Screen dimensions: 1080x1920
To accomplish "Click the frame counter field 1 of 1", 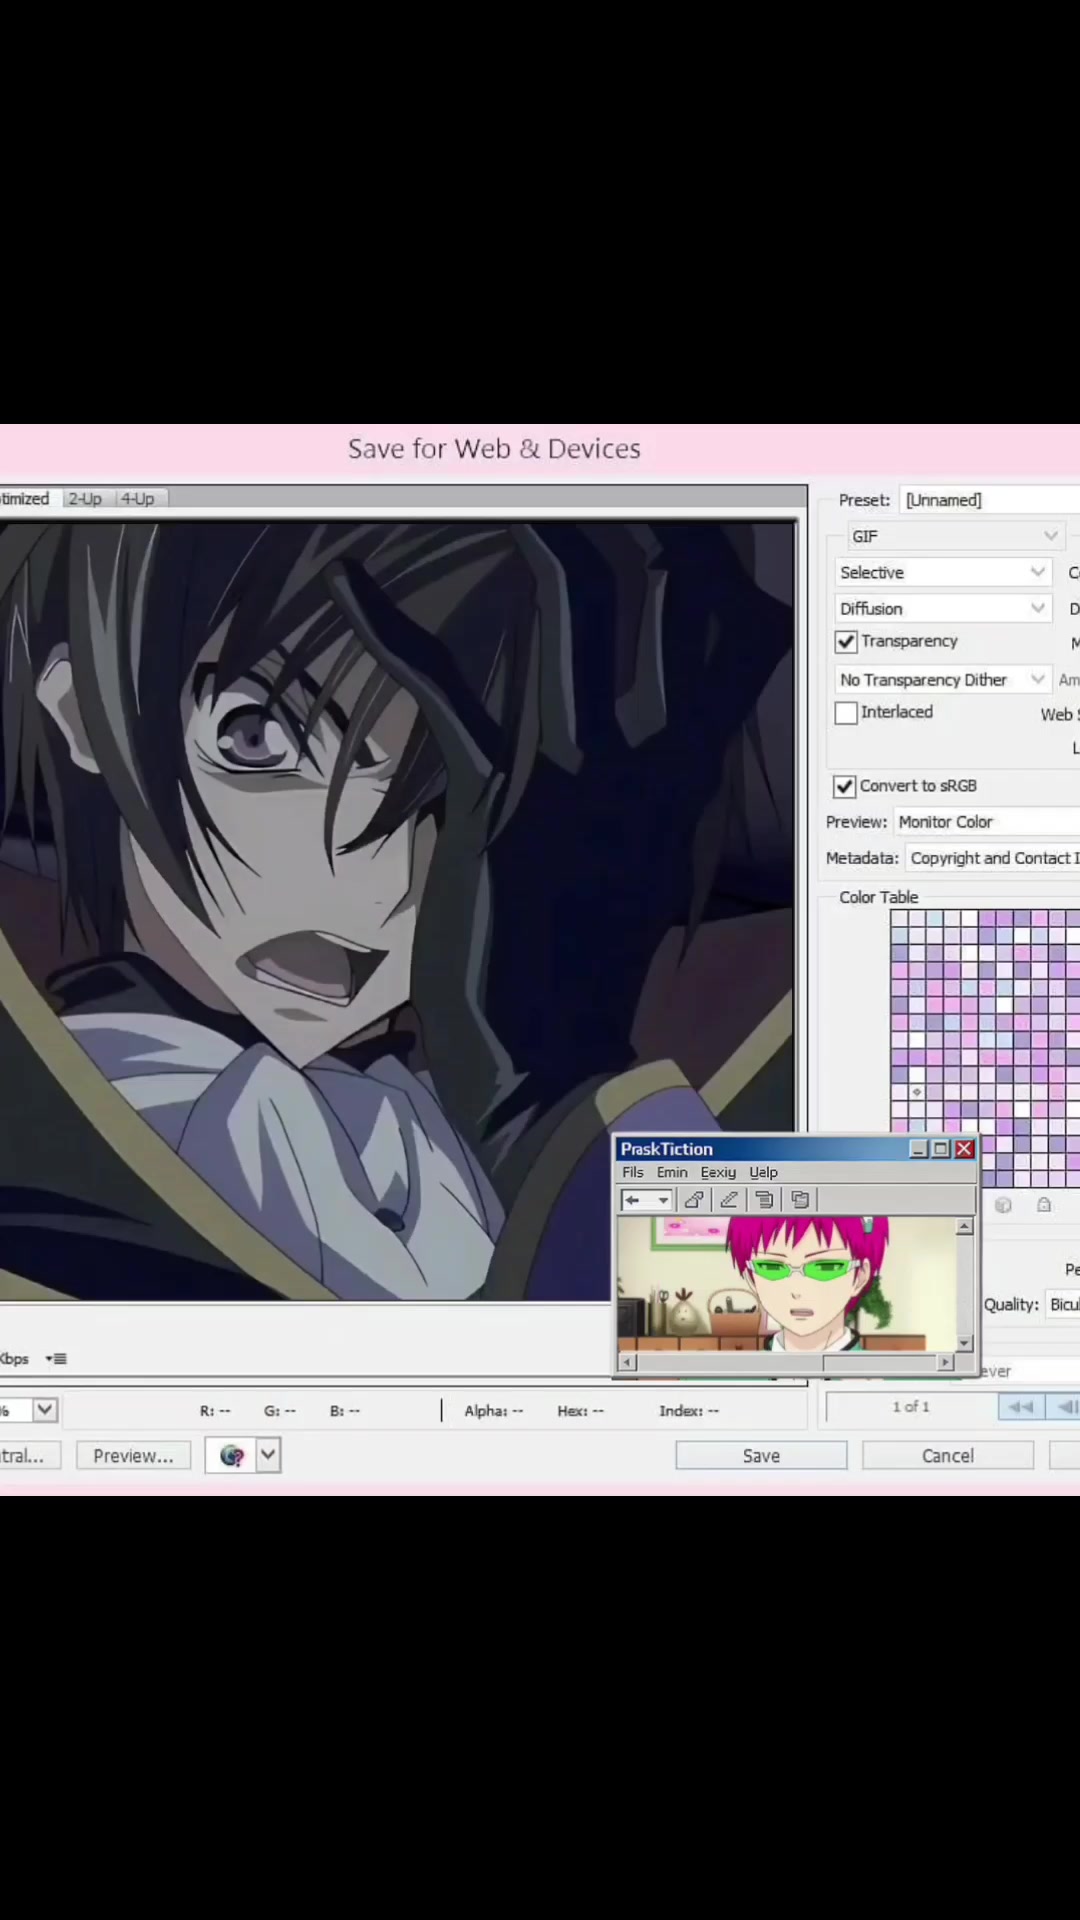I will [x=910, y=1407].
